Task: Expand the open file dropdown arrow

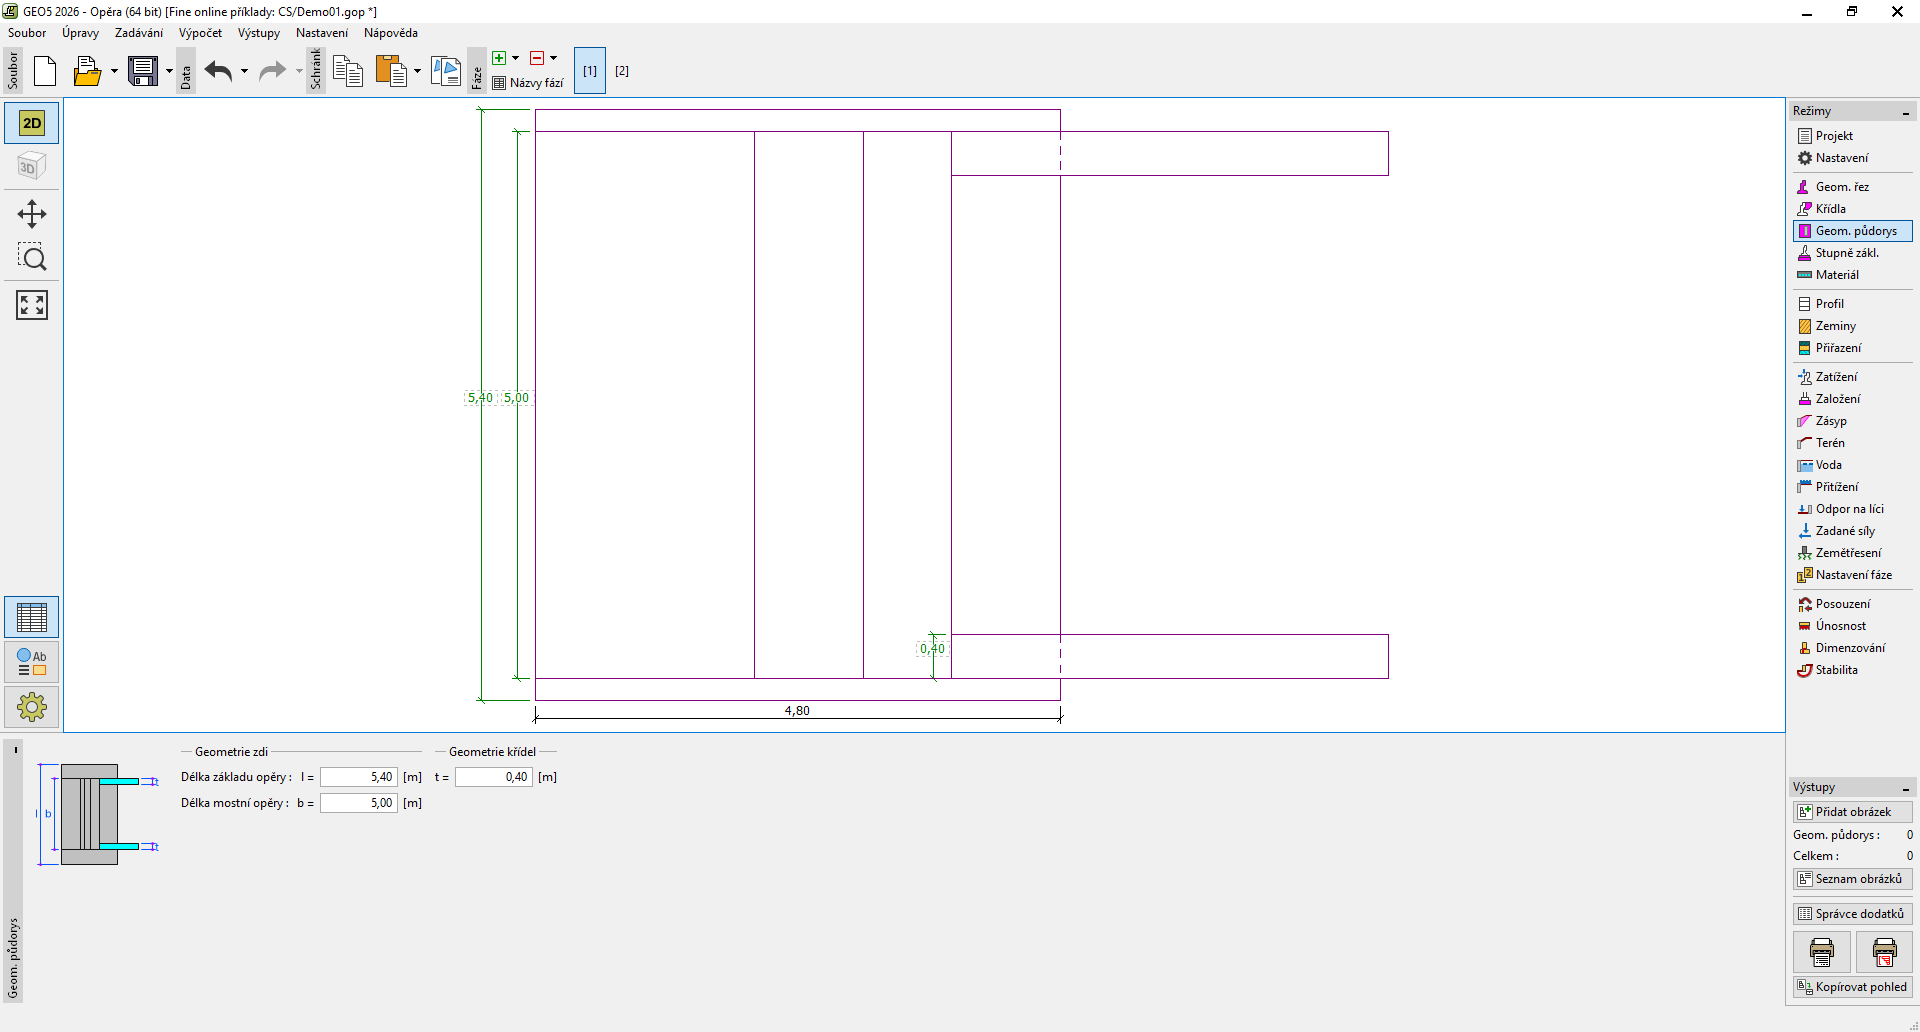Action: pos(114,71)
